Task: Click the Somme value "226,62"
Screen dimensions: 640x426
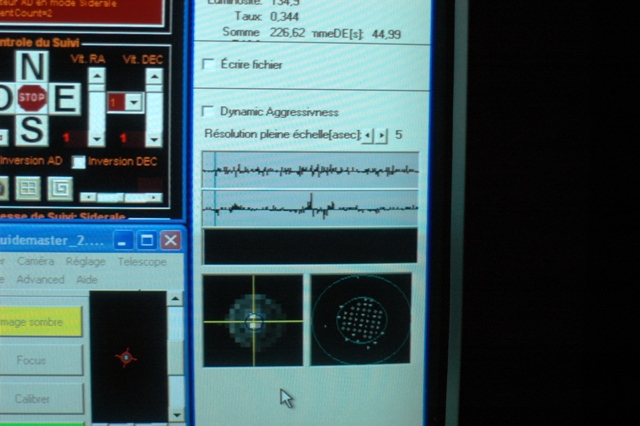Action: (287, 32)
